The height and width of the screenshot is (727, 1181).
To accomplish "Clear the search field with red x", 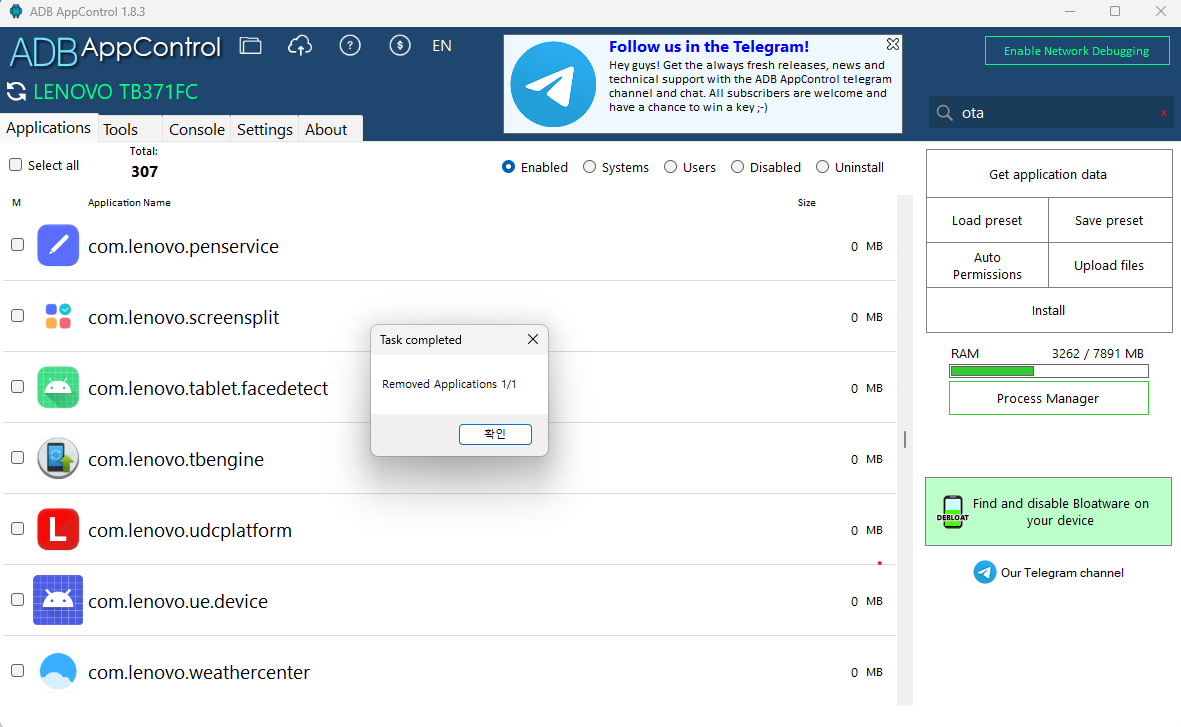I will 1163,113.
